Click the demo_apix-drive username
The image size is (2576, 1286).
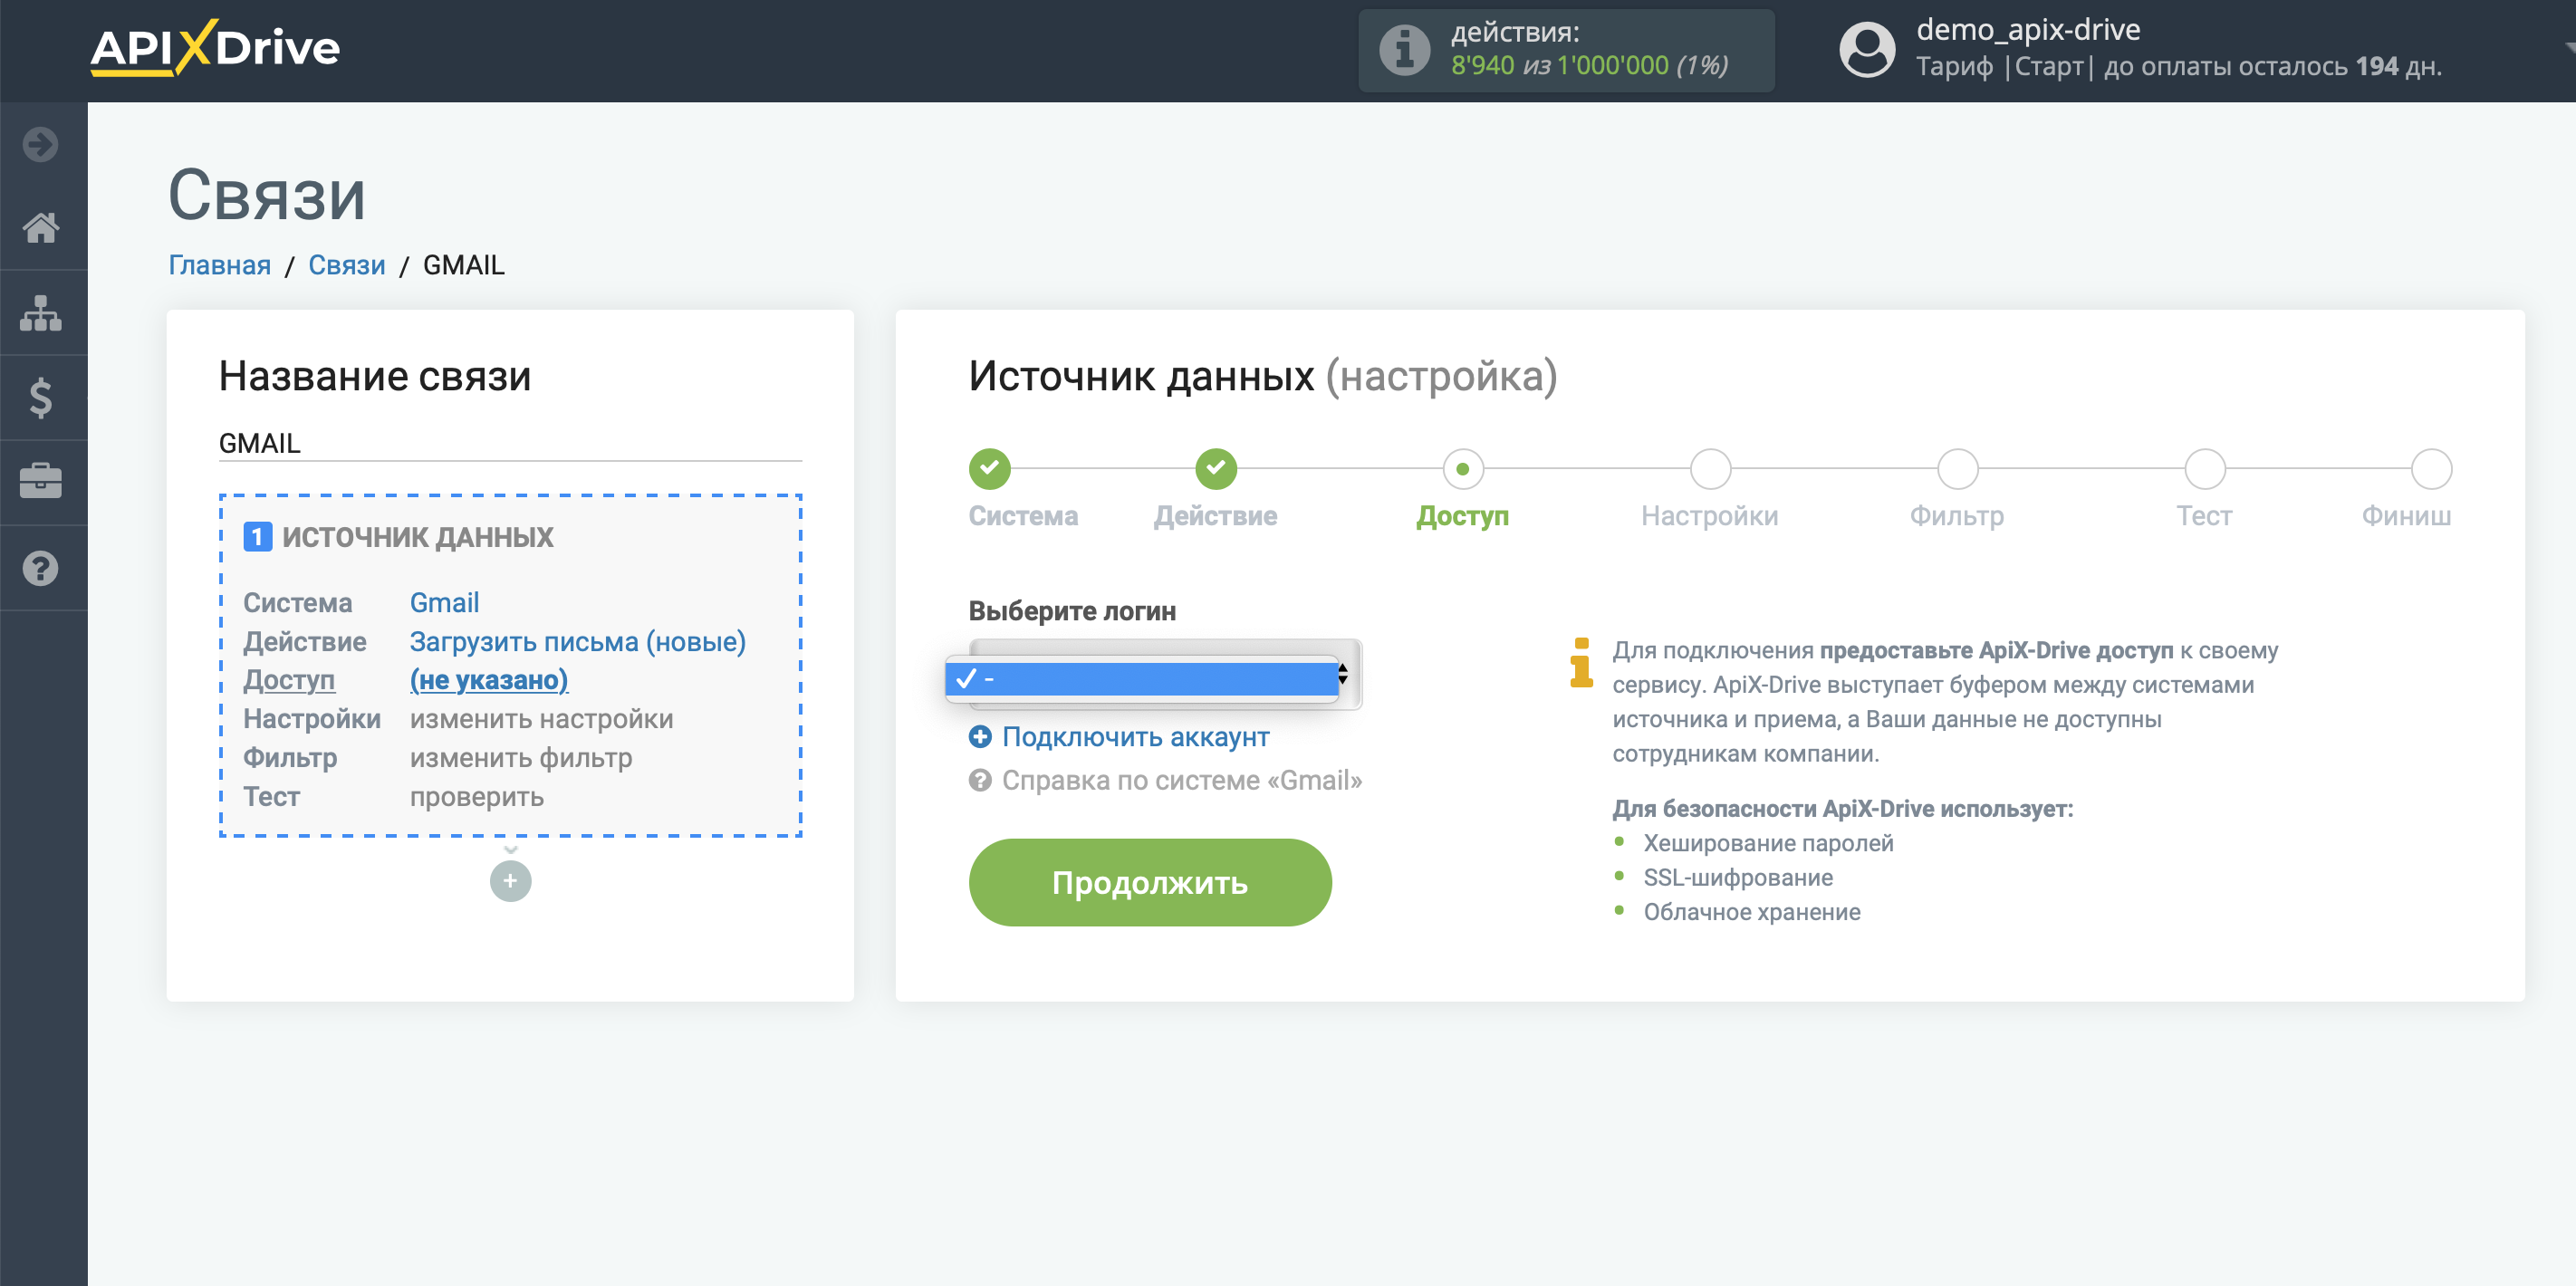(x=2027, y=30)
